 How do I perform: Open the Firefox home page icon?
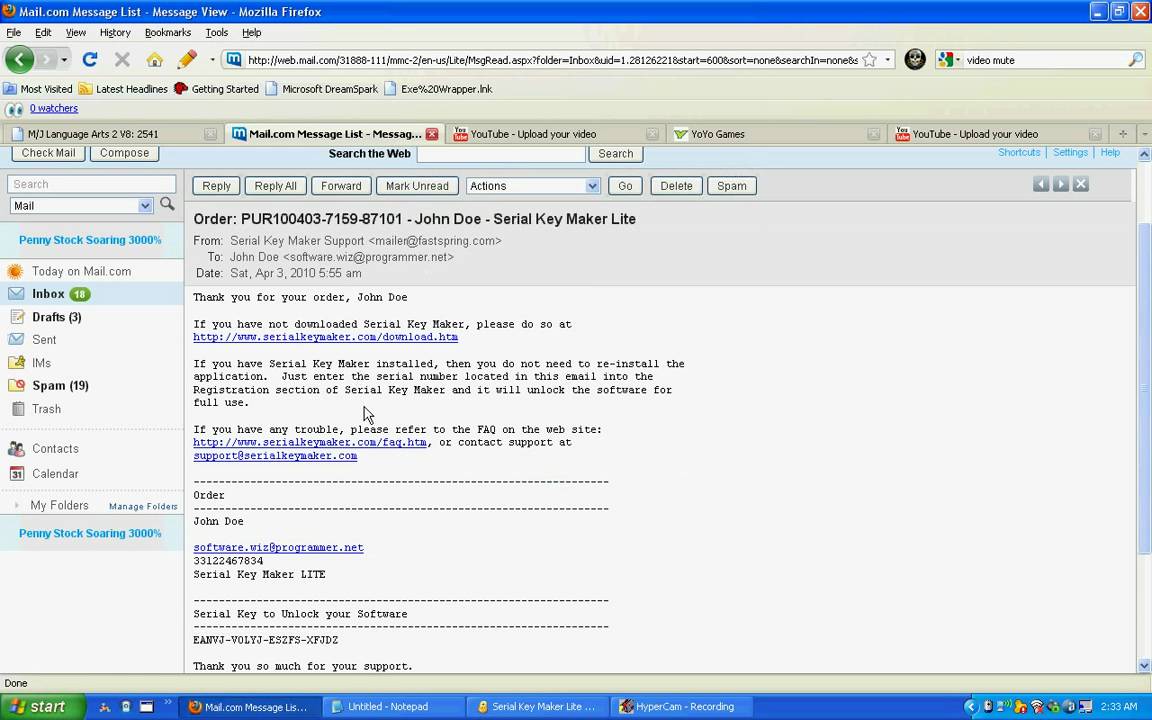click(154, 60)
